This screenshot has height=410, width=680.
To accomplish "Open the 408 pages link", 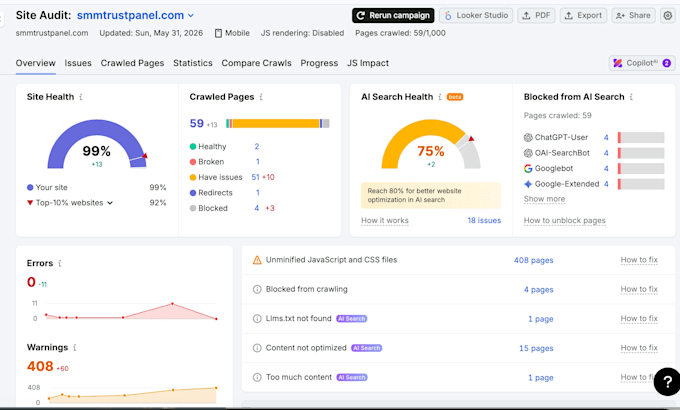I will pyautogui.click(x=533, y=260).
